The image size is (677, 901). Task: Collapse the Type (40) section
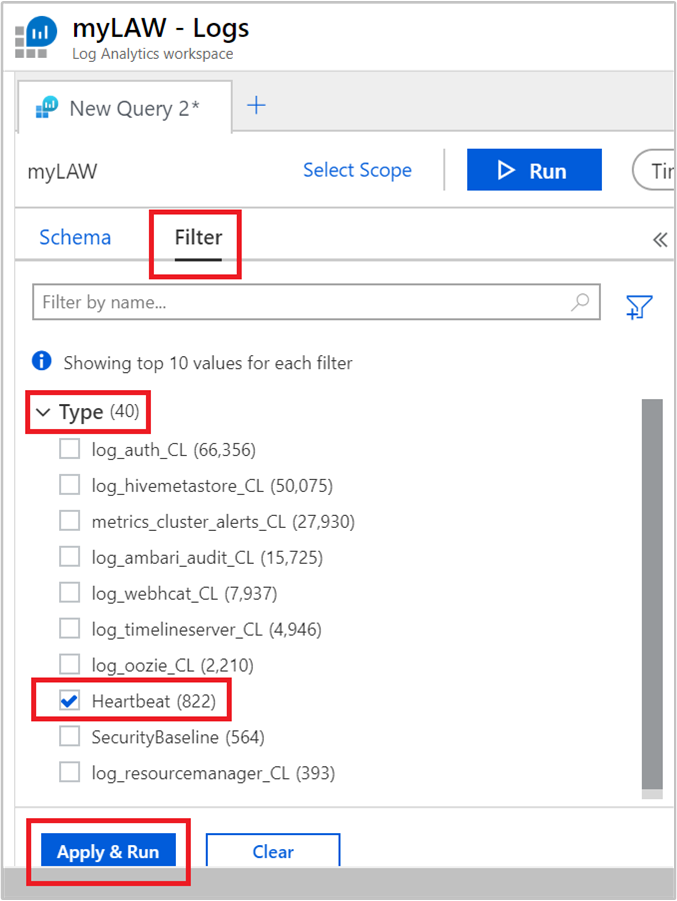[43, 411]
